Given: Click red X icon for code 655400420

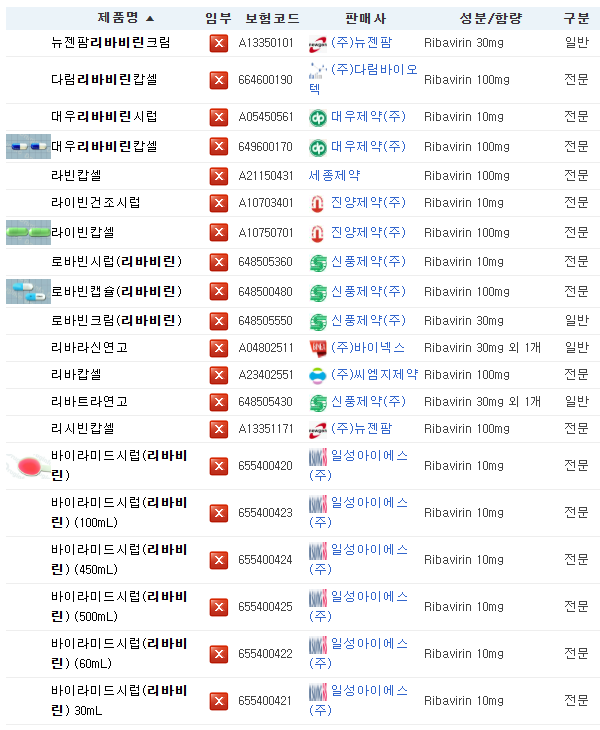Looking at the screenshot, I should (218, 466).
